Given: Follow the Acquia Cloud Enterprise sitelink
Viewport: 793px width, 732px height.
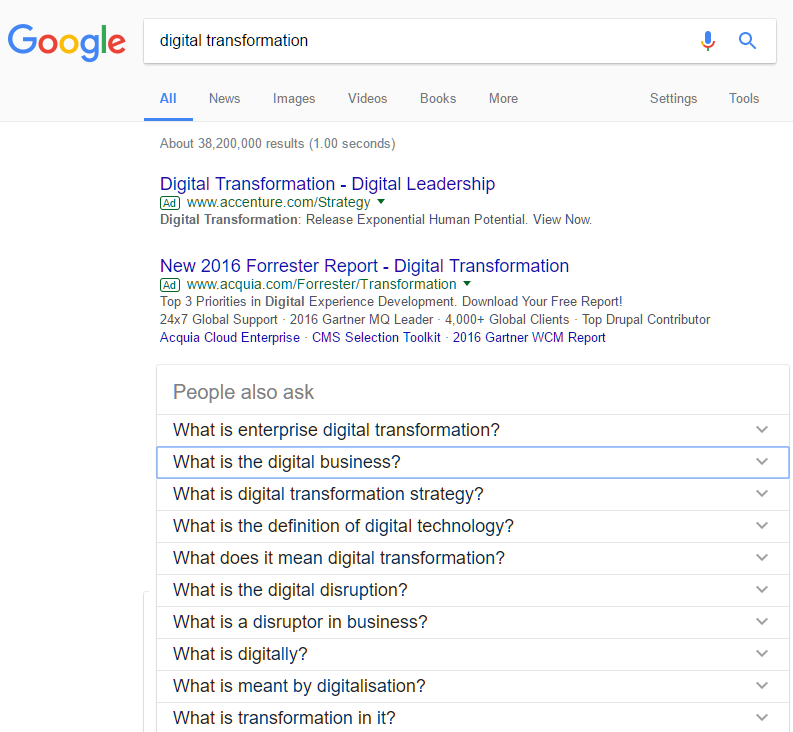Looking at the screenshot, I should [x=229, y=338].
